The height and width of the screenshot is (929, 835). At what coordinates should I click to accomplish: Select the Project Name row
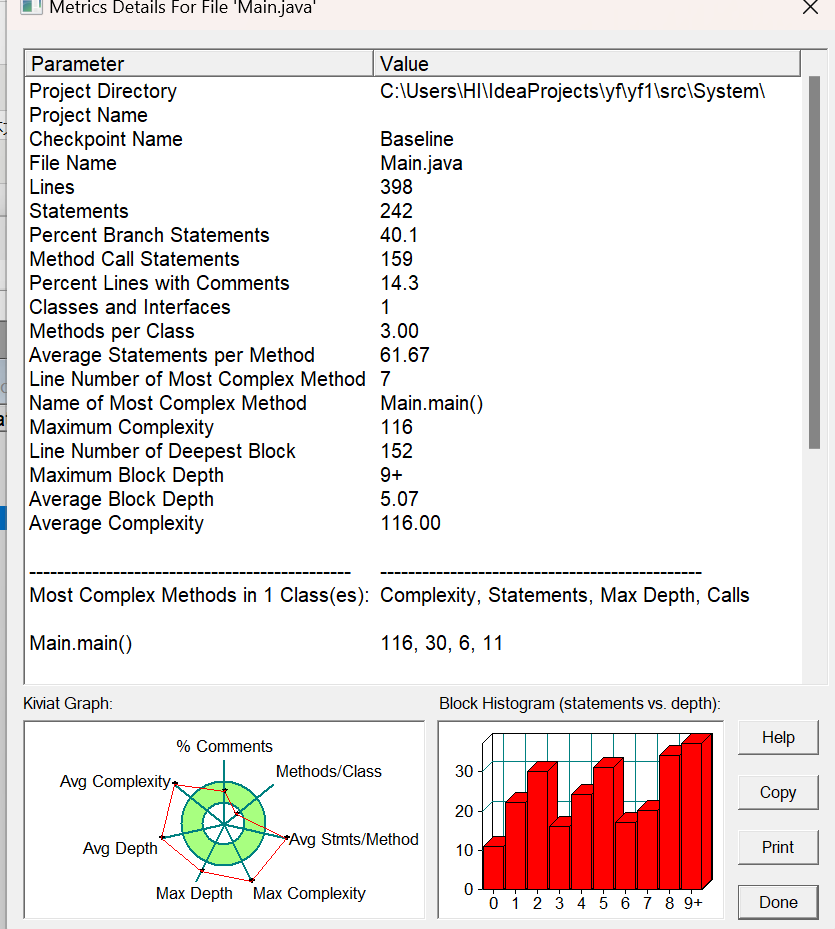pos(412,115)
